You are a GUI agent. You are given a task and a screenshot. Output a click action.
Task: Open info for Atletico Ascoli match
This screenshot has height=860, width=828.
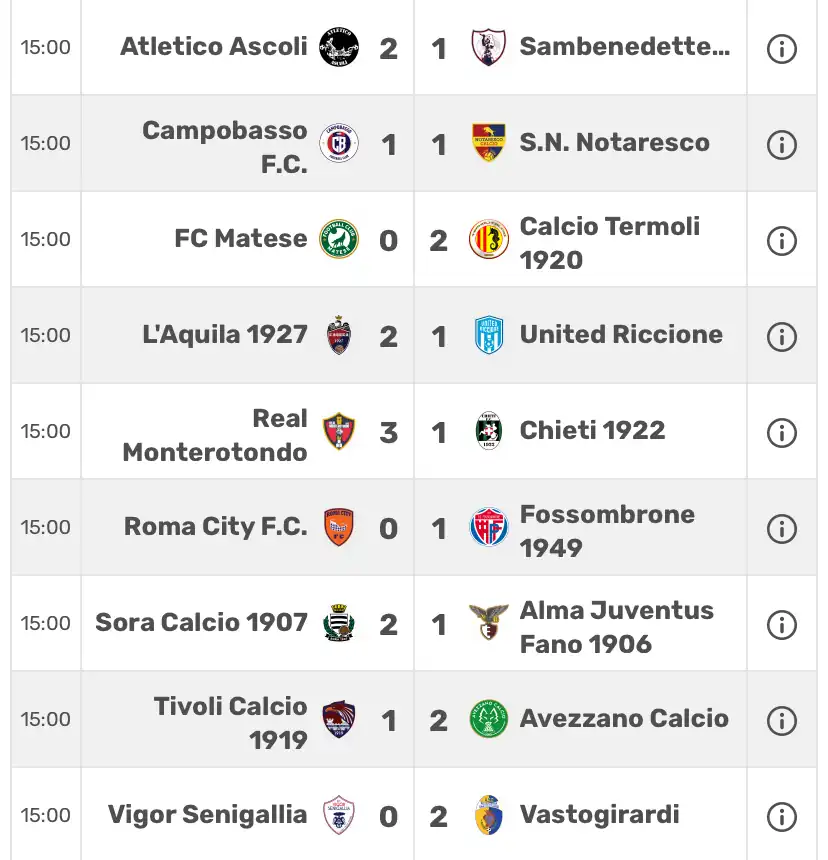click(781, 49)
